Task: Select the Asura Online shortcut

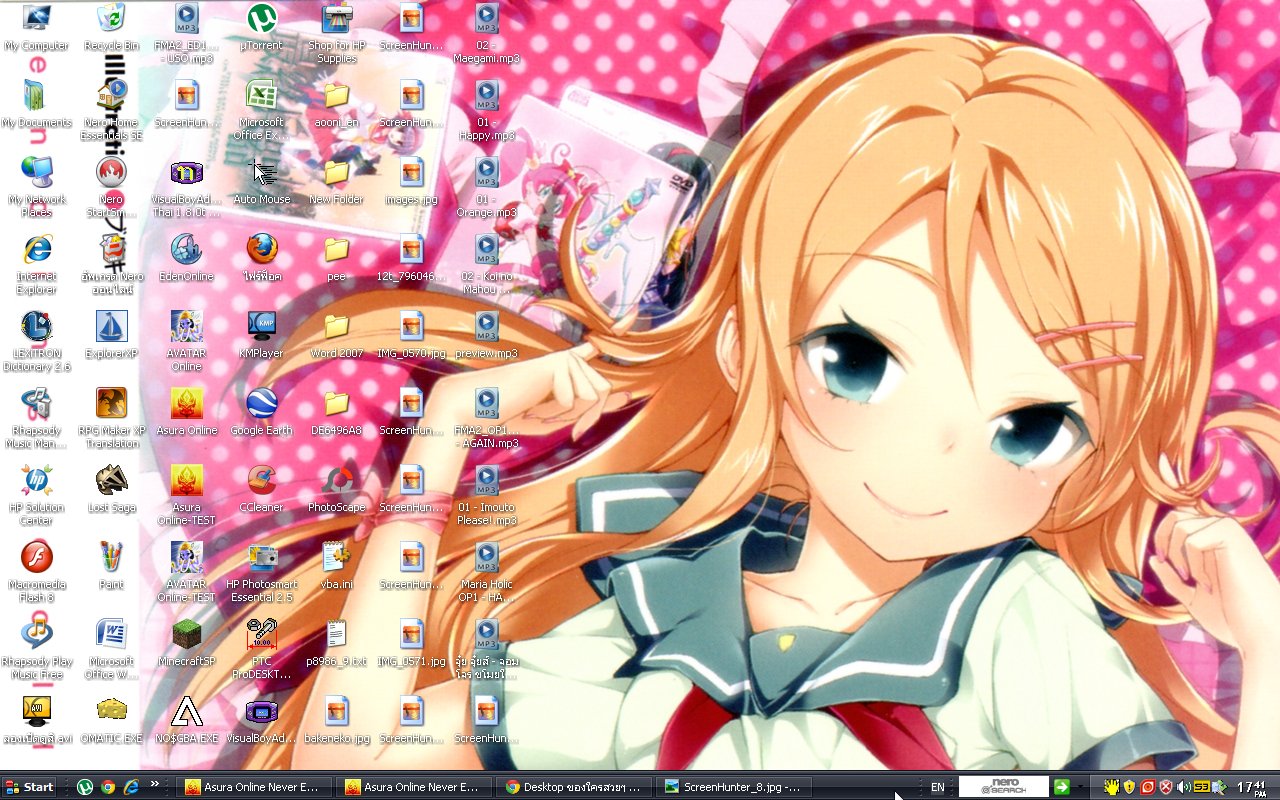Action: (186, 412)
